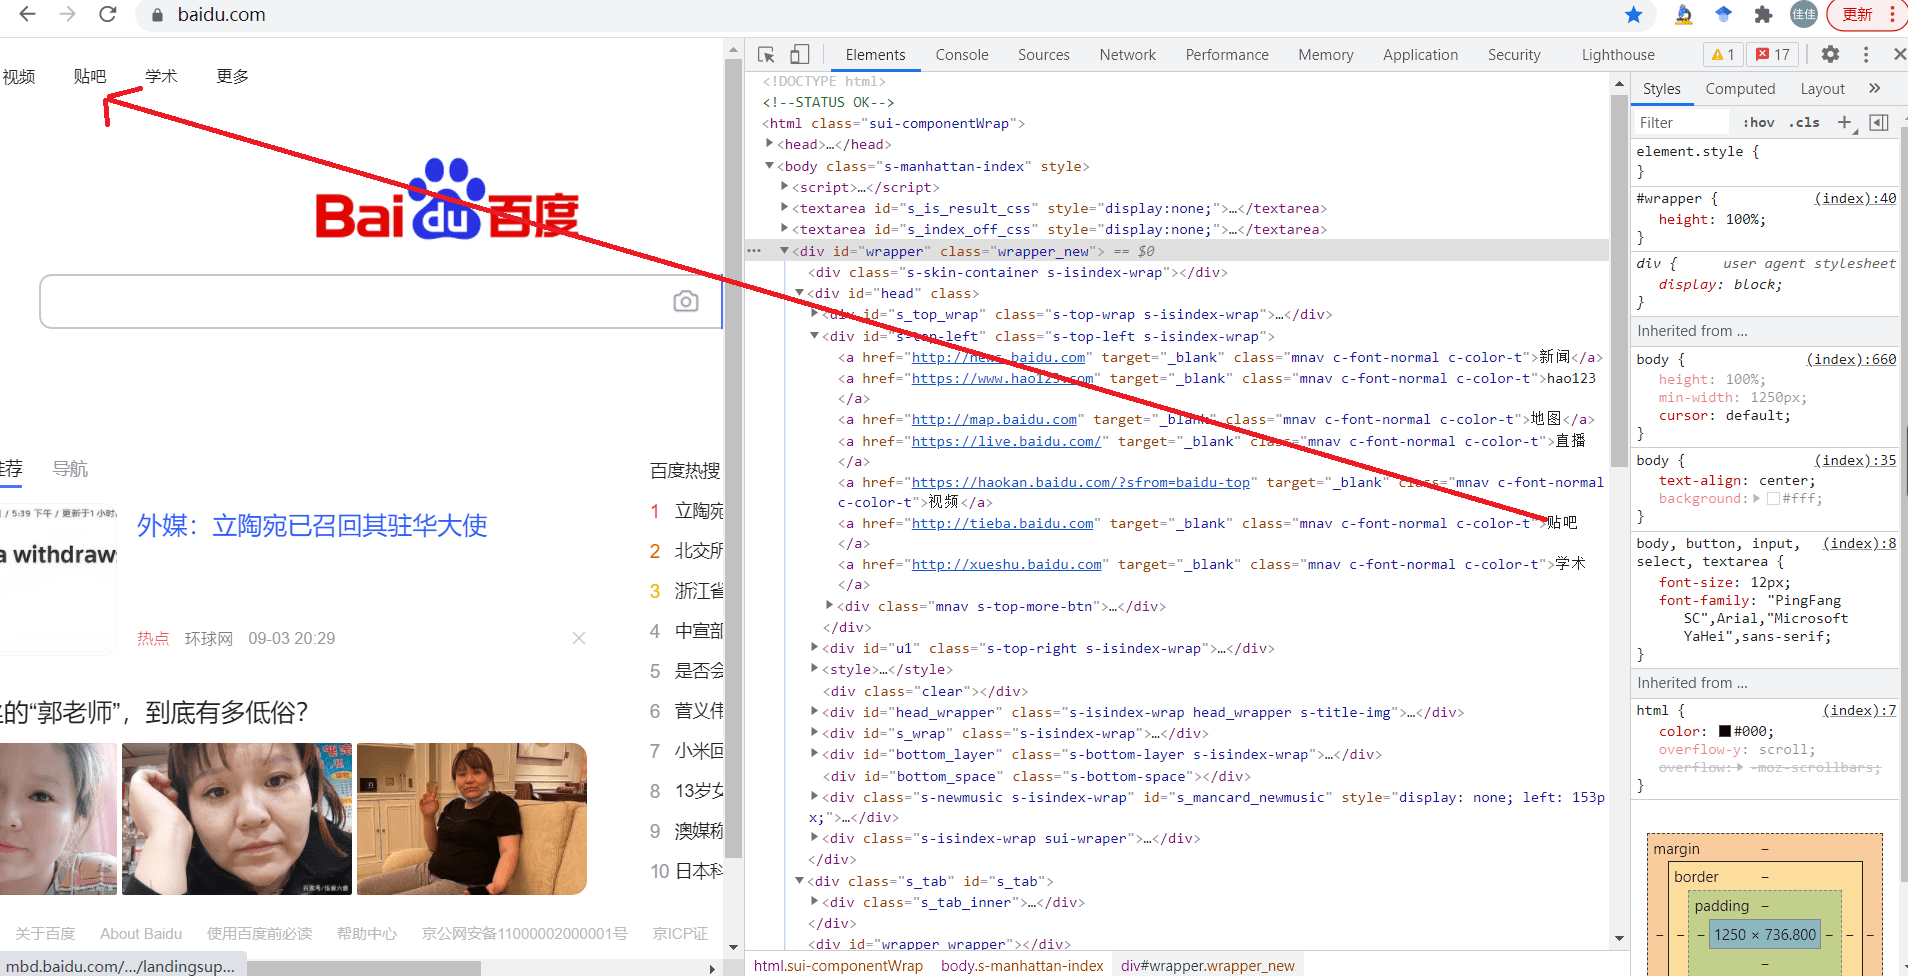Switch to the Computed pane tab
Screen dimensions: 1908x976
pos(1740,88)
